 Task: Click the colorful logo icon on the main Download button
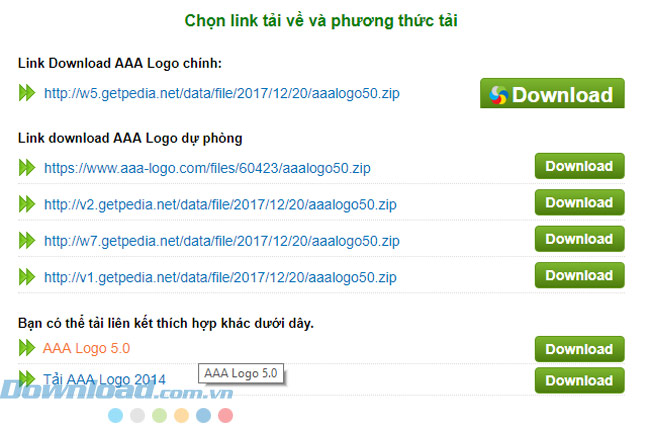(x=498, y=95)
